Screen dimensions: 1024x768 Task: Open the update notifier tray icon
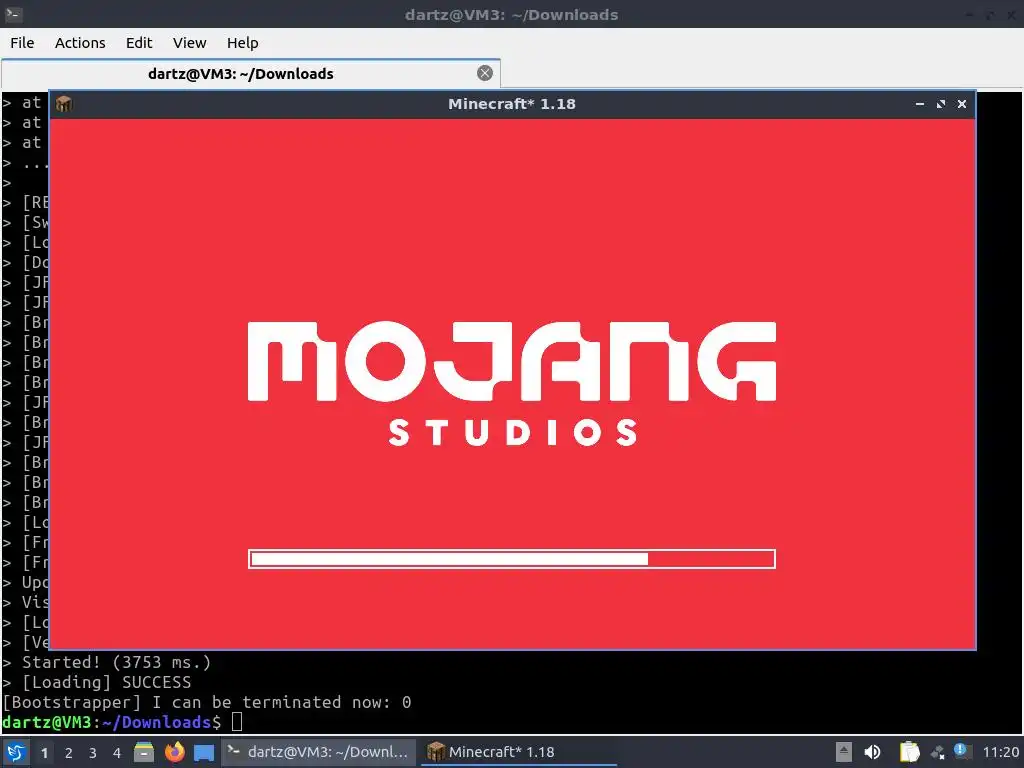(x=961, y=751)
